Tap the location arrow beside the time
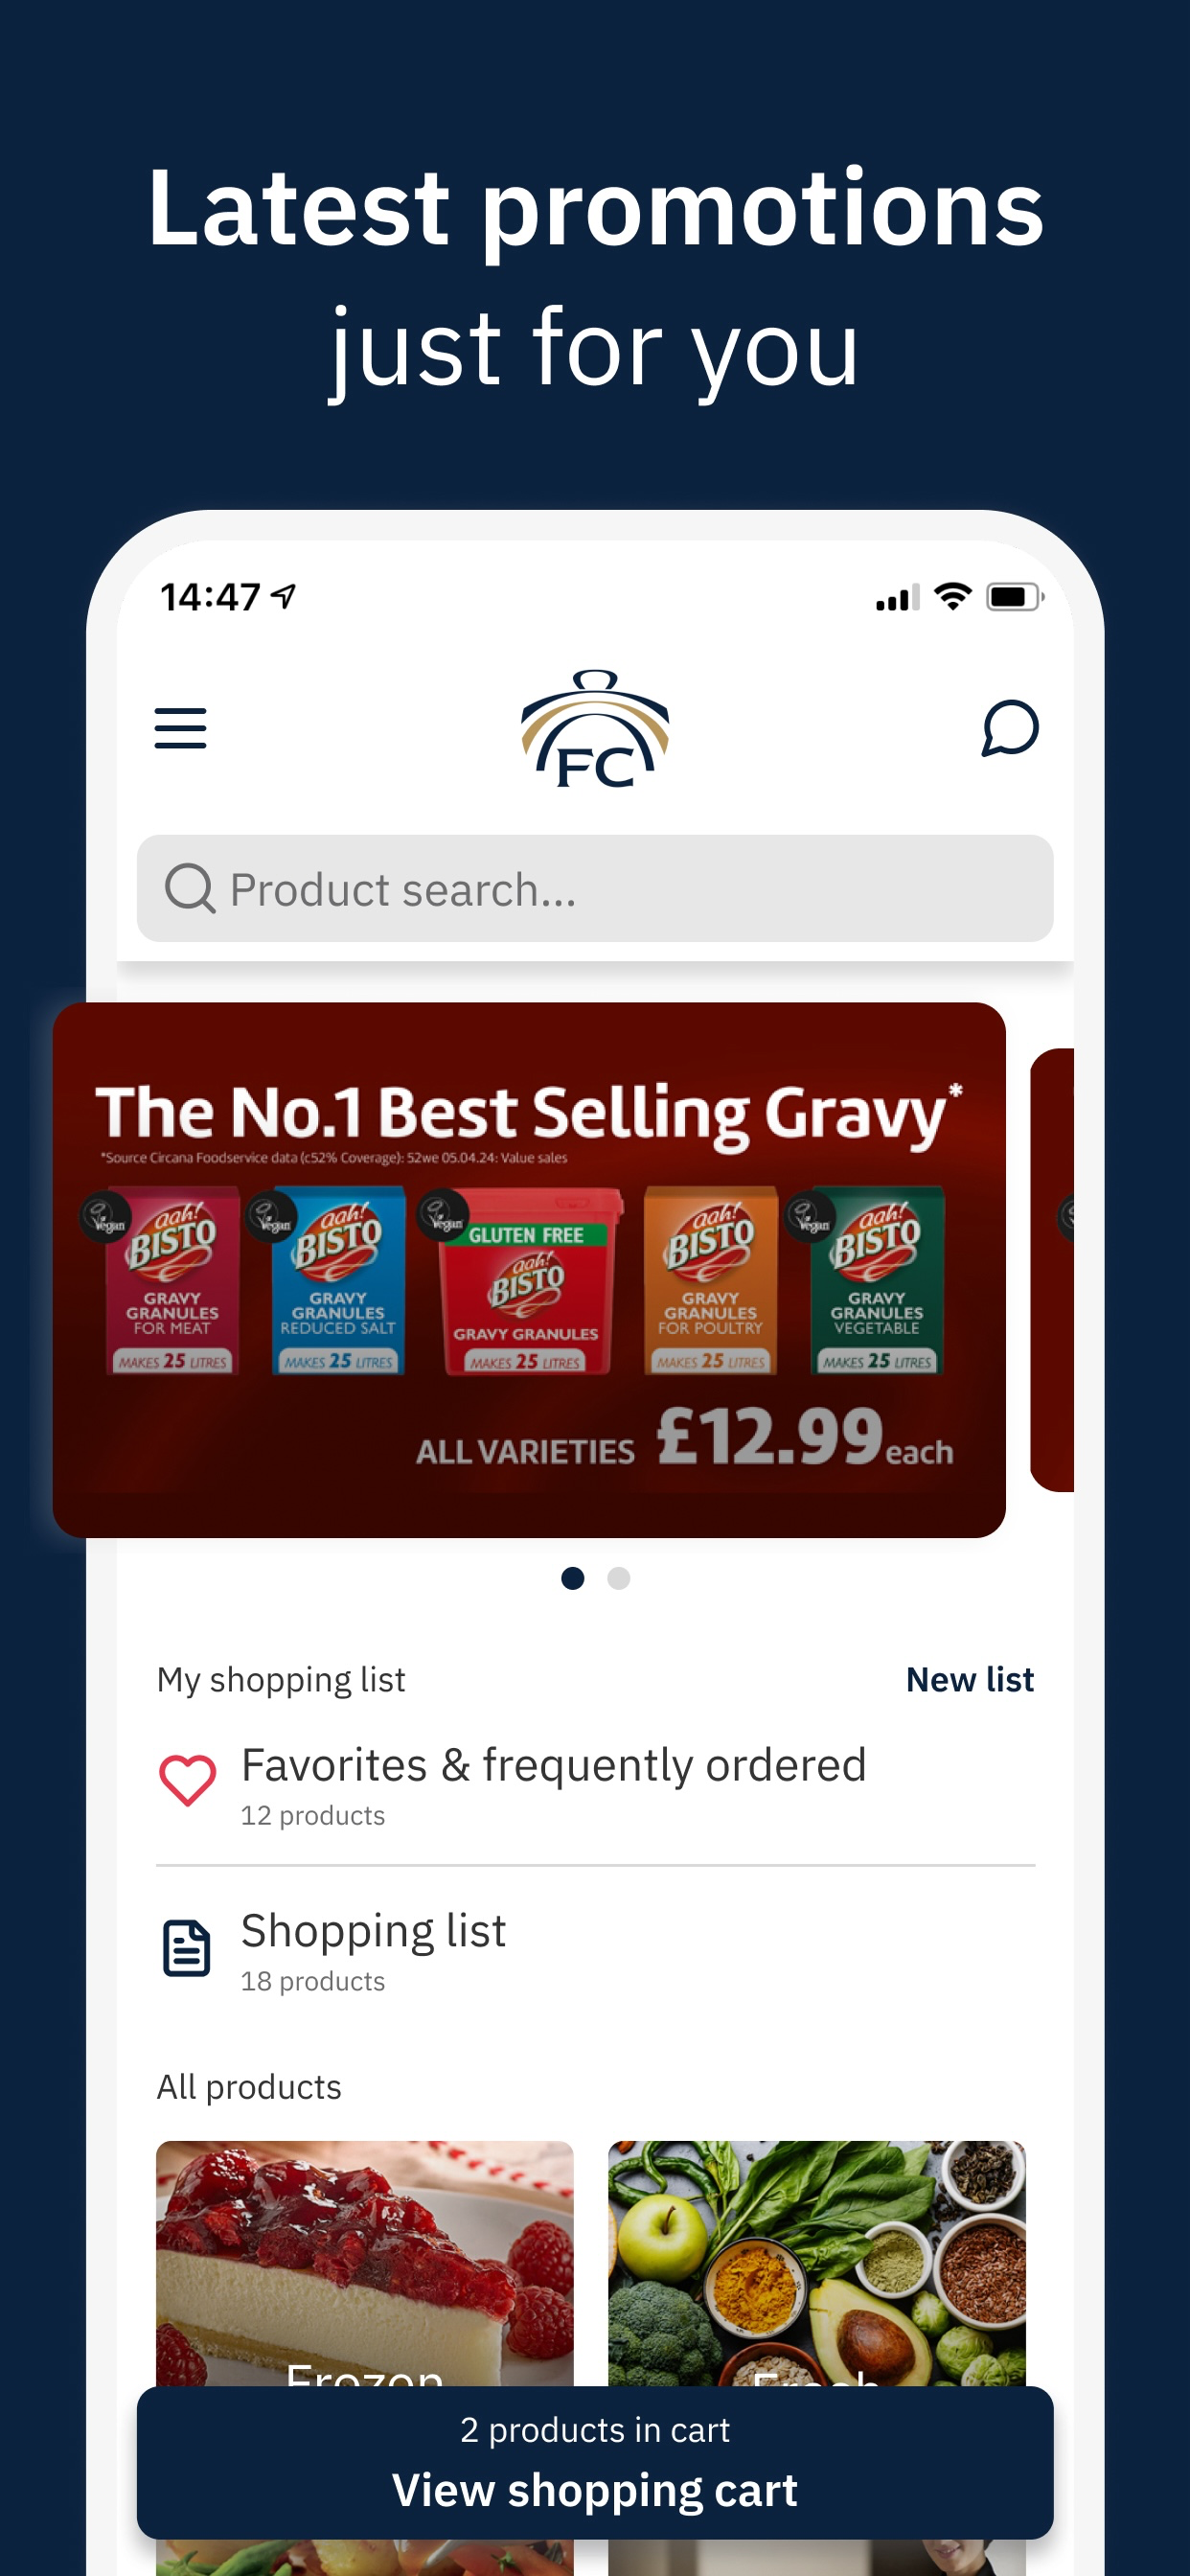The width and height of the screenshot is (1190, 2576). [284, 597]
